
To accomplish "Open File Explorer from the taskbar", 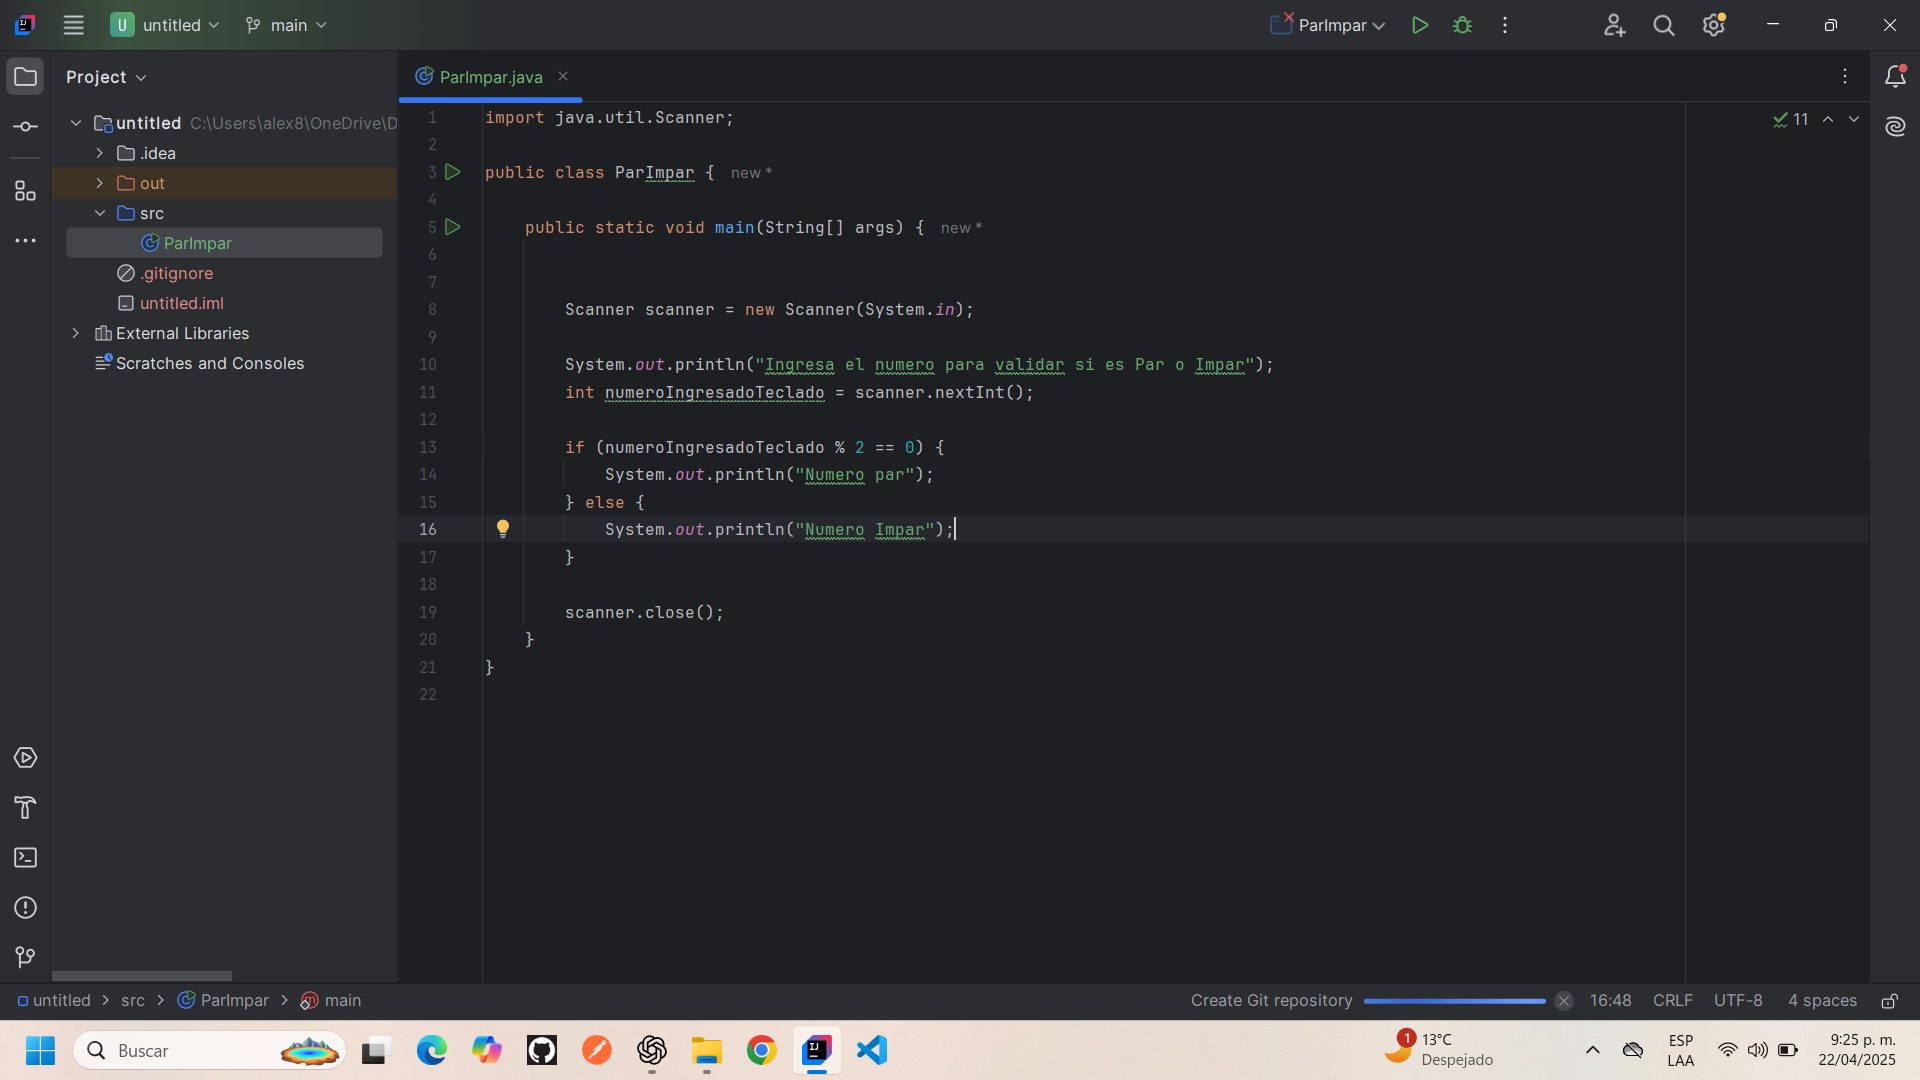I will 706,1050.
